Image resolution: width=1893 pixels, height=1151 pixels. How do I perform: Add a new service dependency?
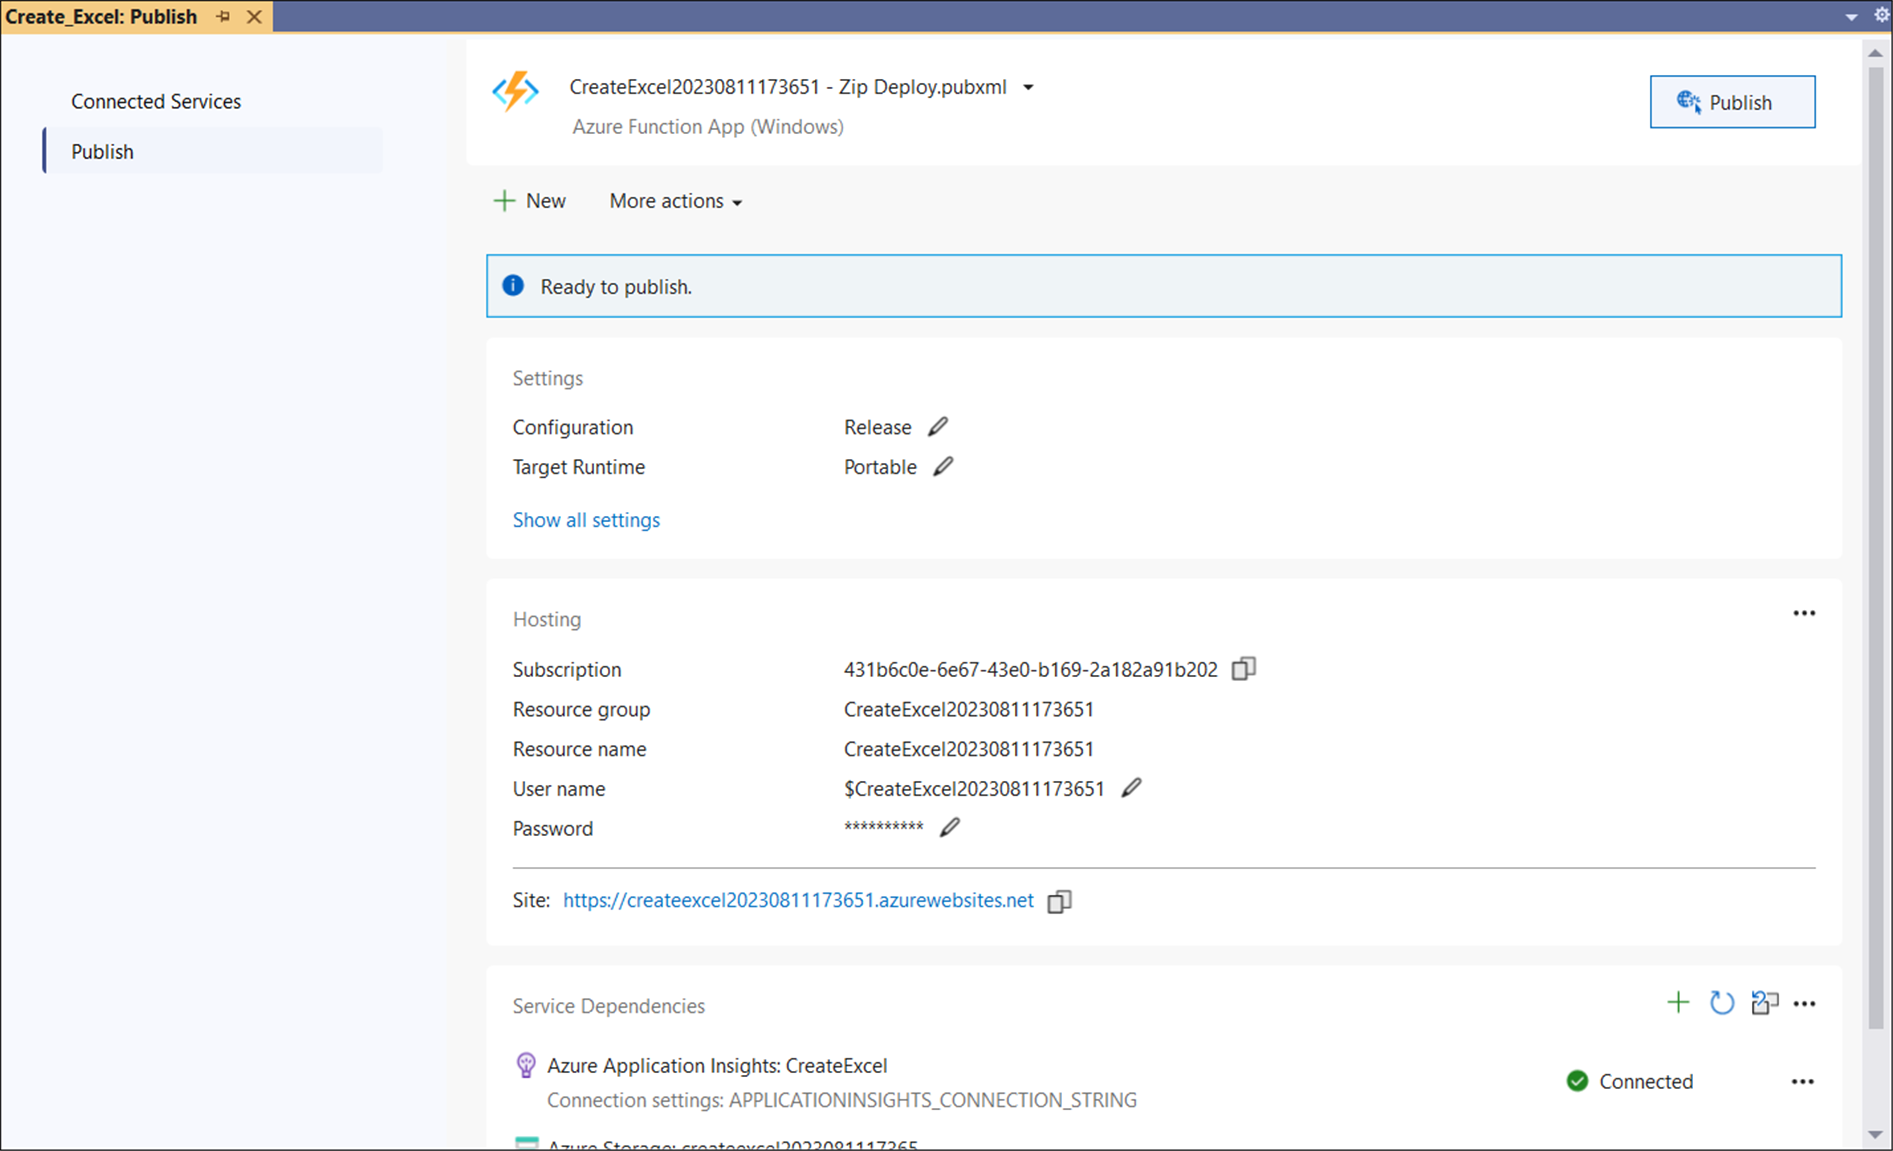tap(1678, 1003)
